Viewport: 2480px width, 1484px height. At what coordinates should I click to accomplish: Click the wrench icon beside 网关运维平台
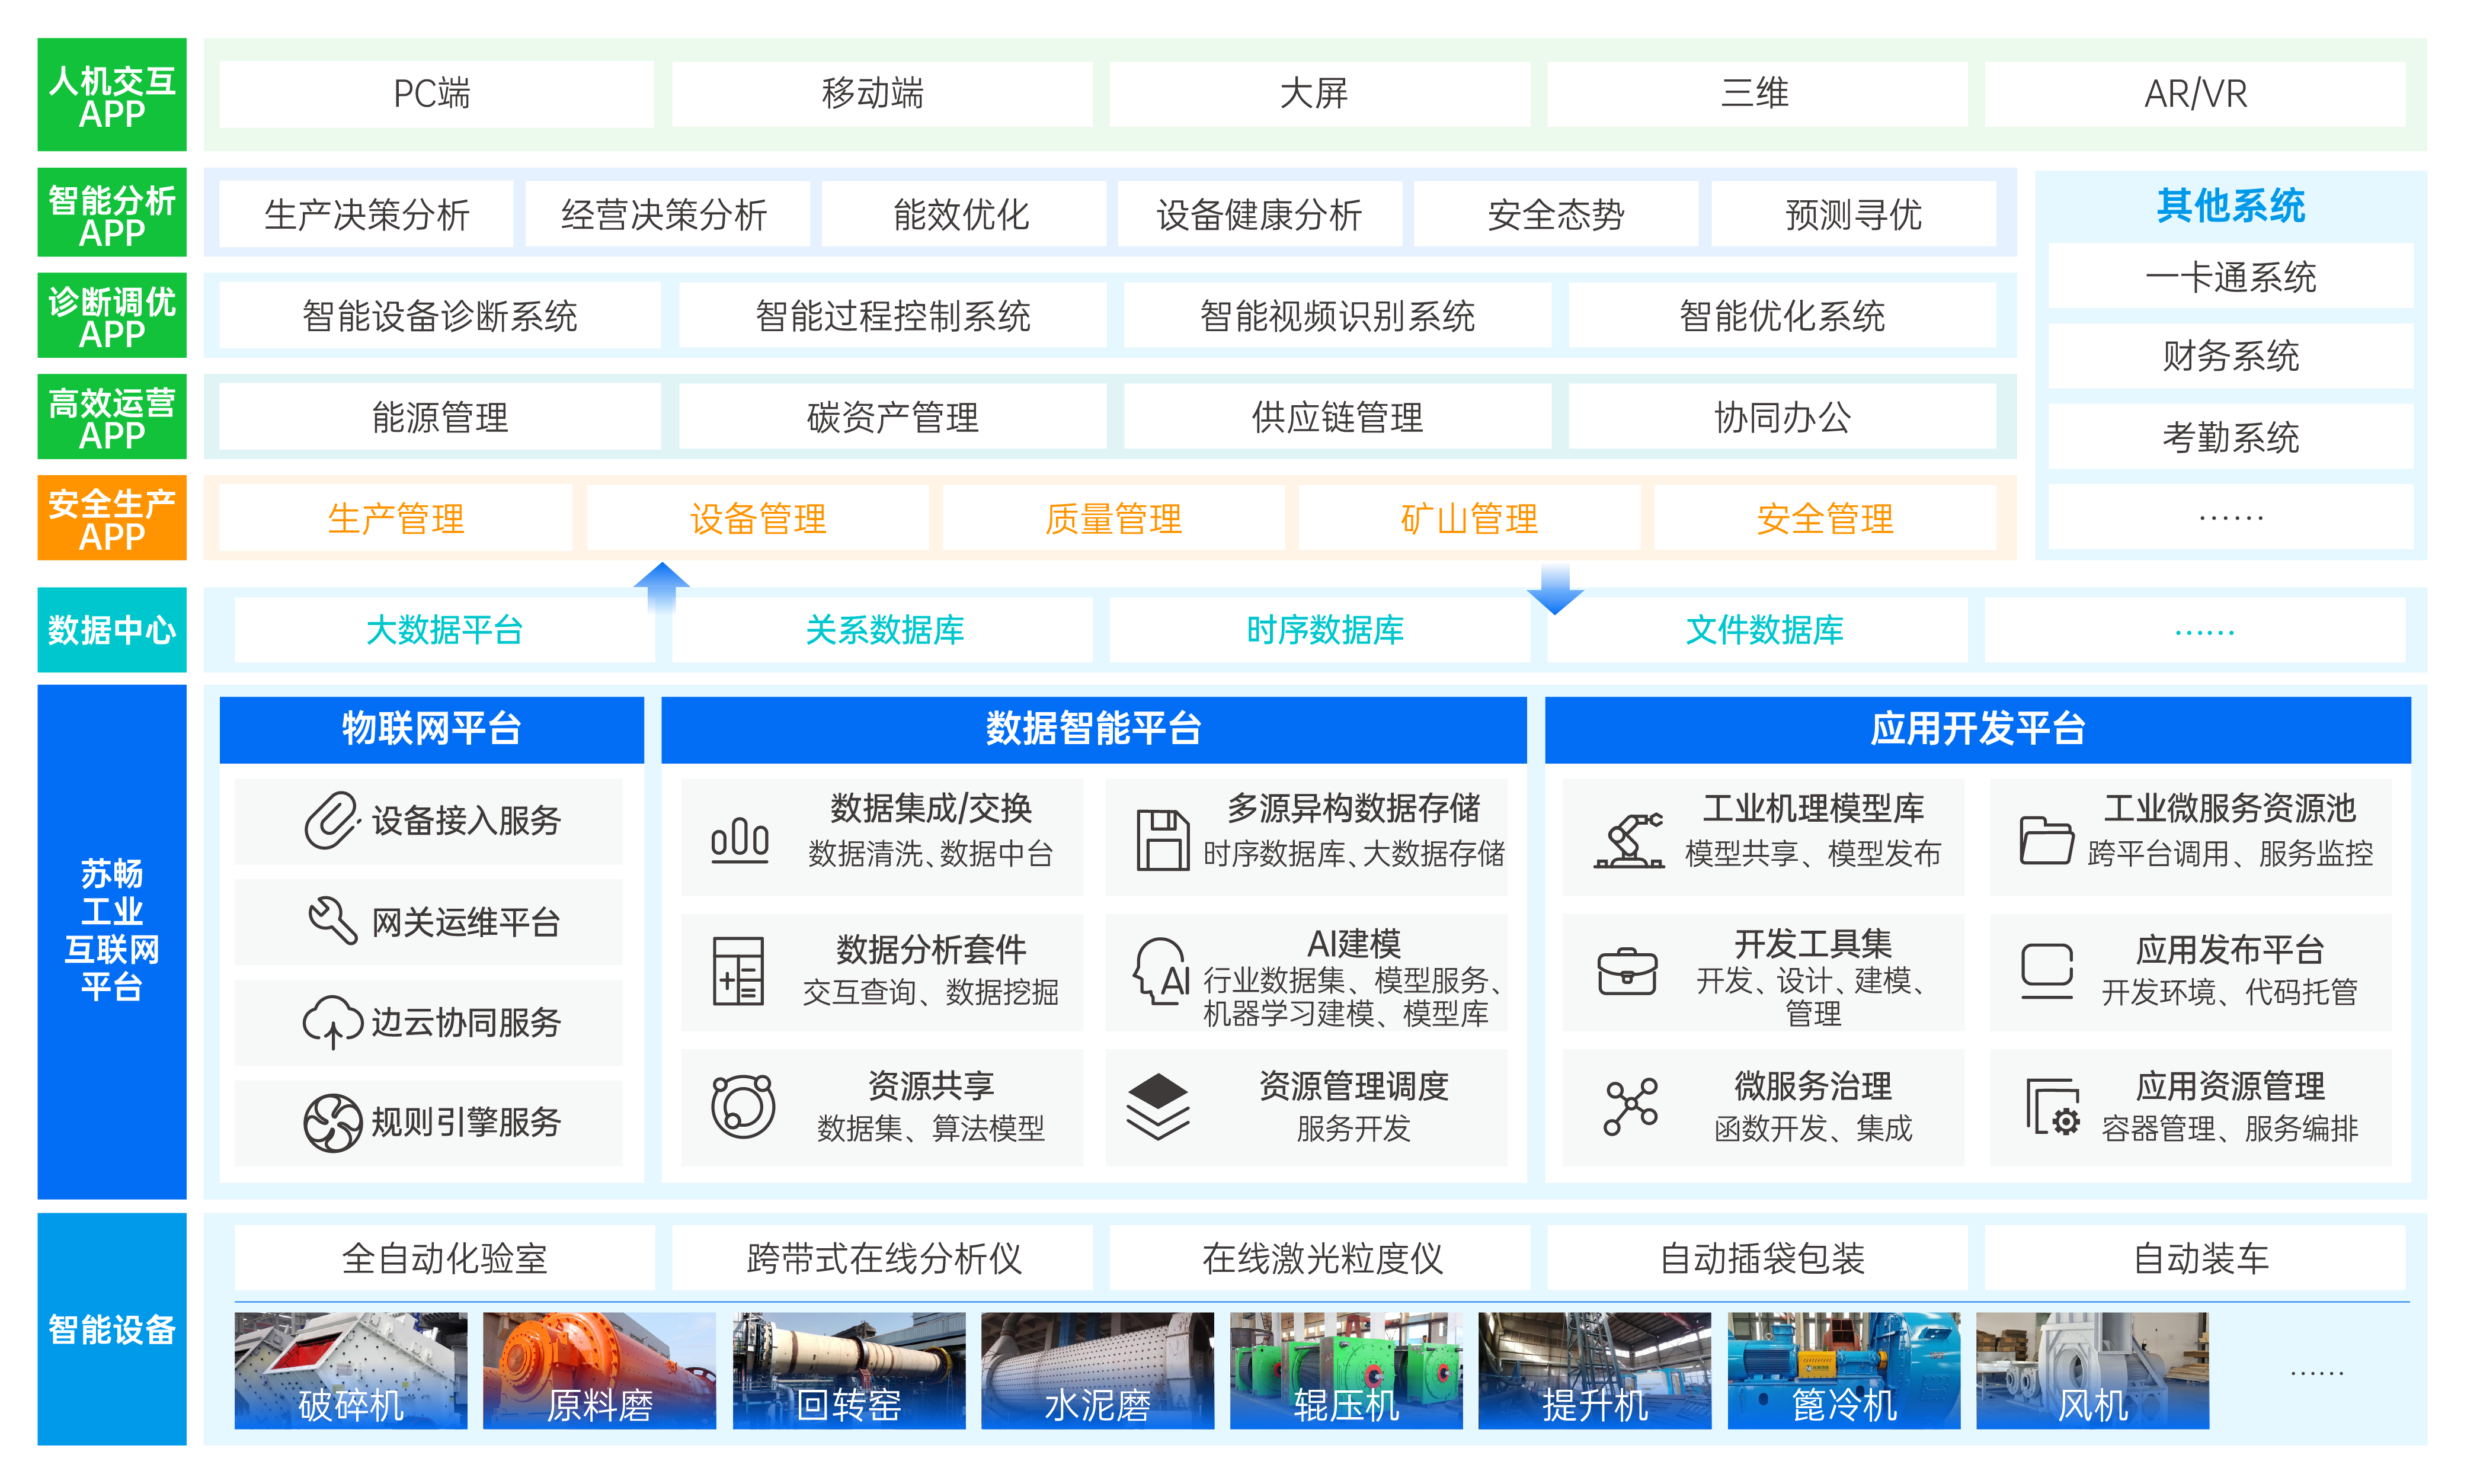click(x=333, y=921)
